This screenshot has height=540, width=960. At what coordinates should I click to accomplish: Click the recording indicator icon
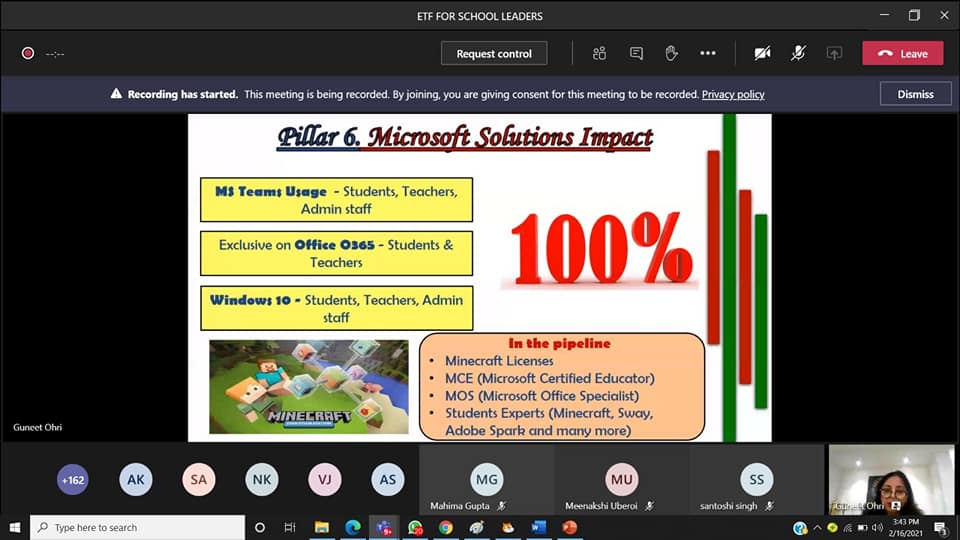tap(28, 53)
